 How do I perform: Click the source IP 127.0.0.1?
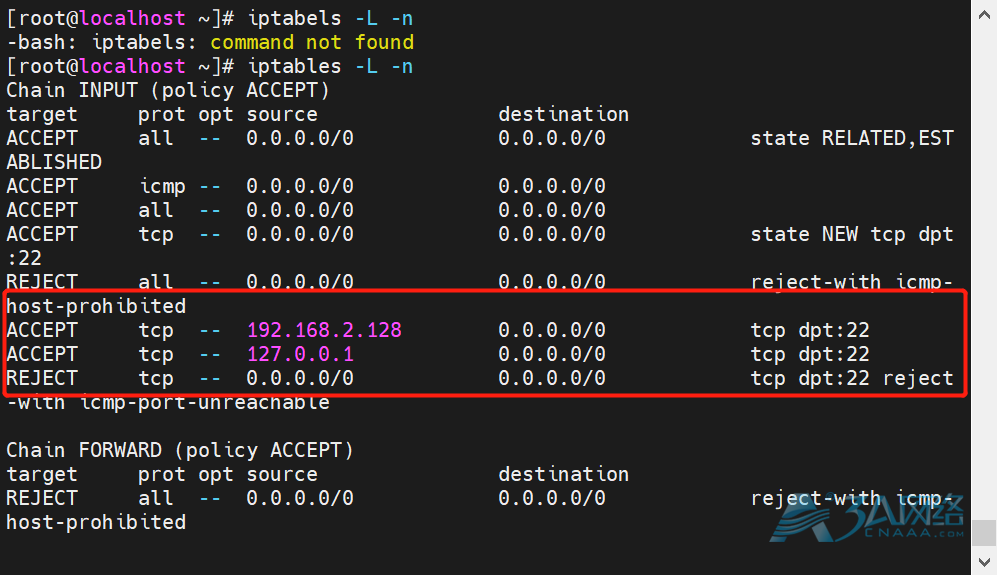tap(300, 354)
